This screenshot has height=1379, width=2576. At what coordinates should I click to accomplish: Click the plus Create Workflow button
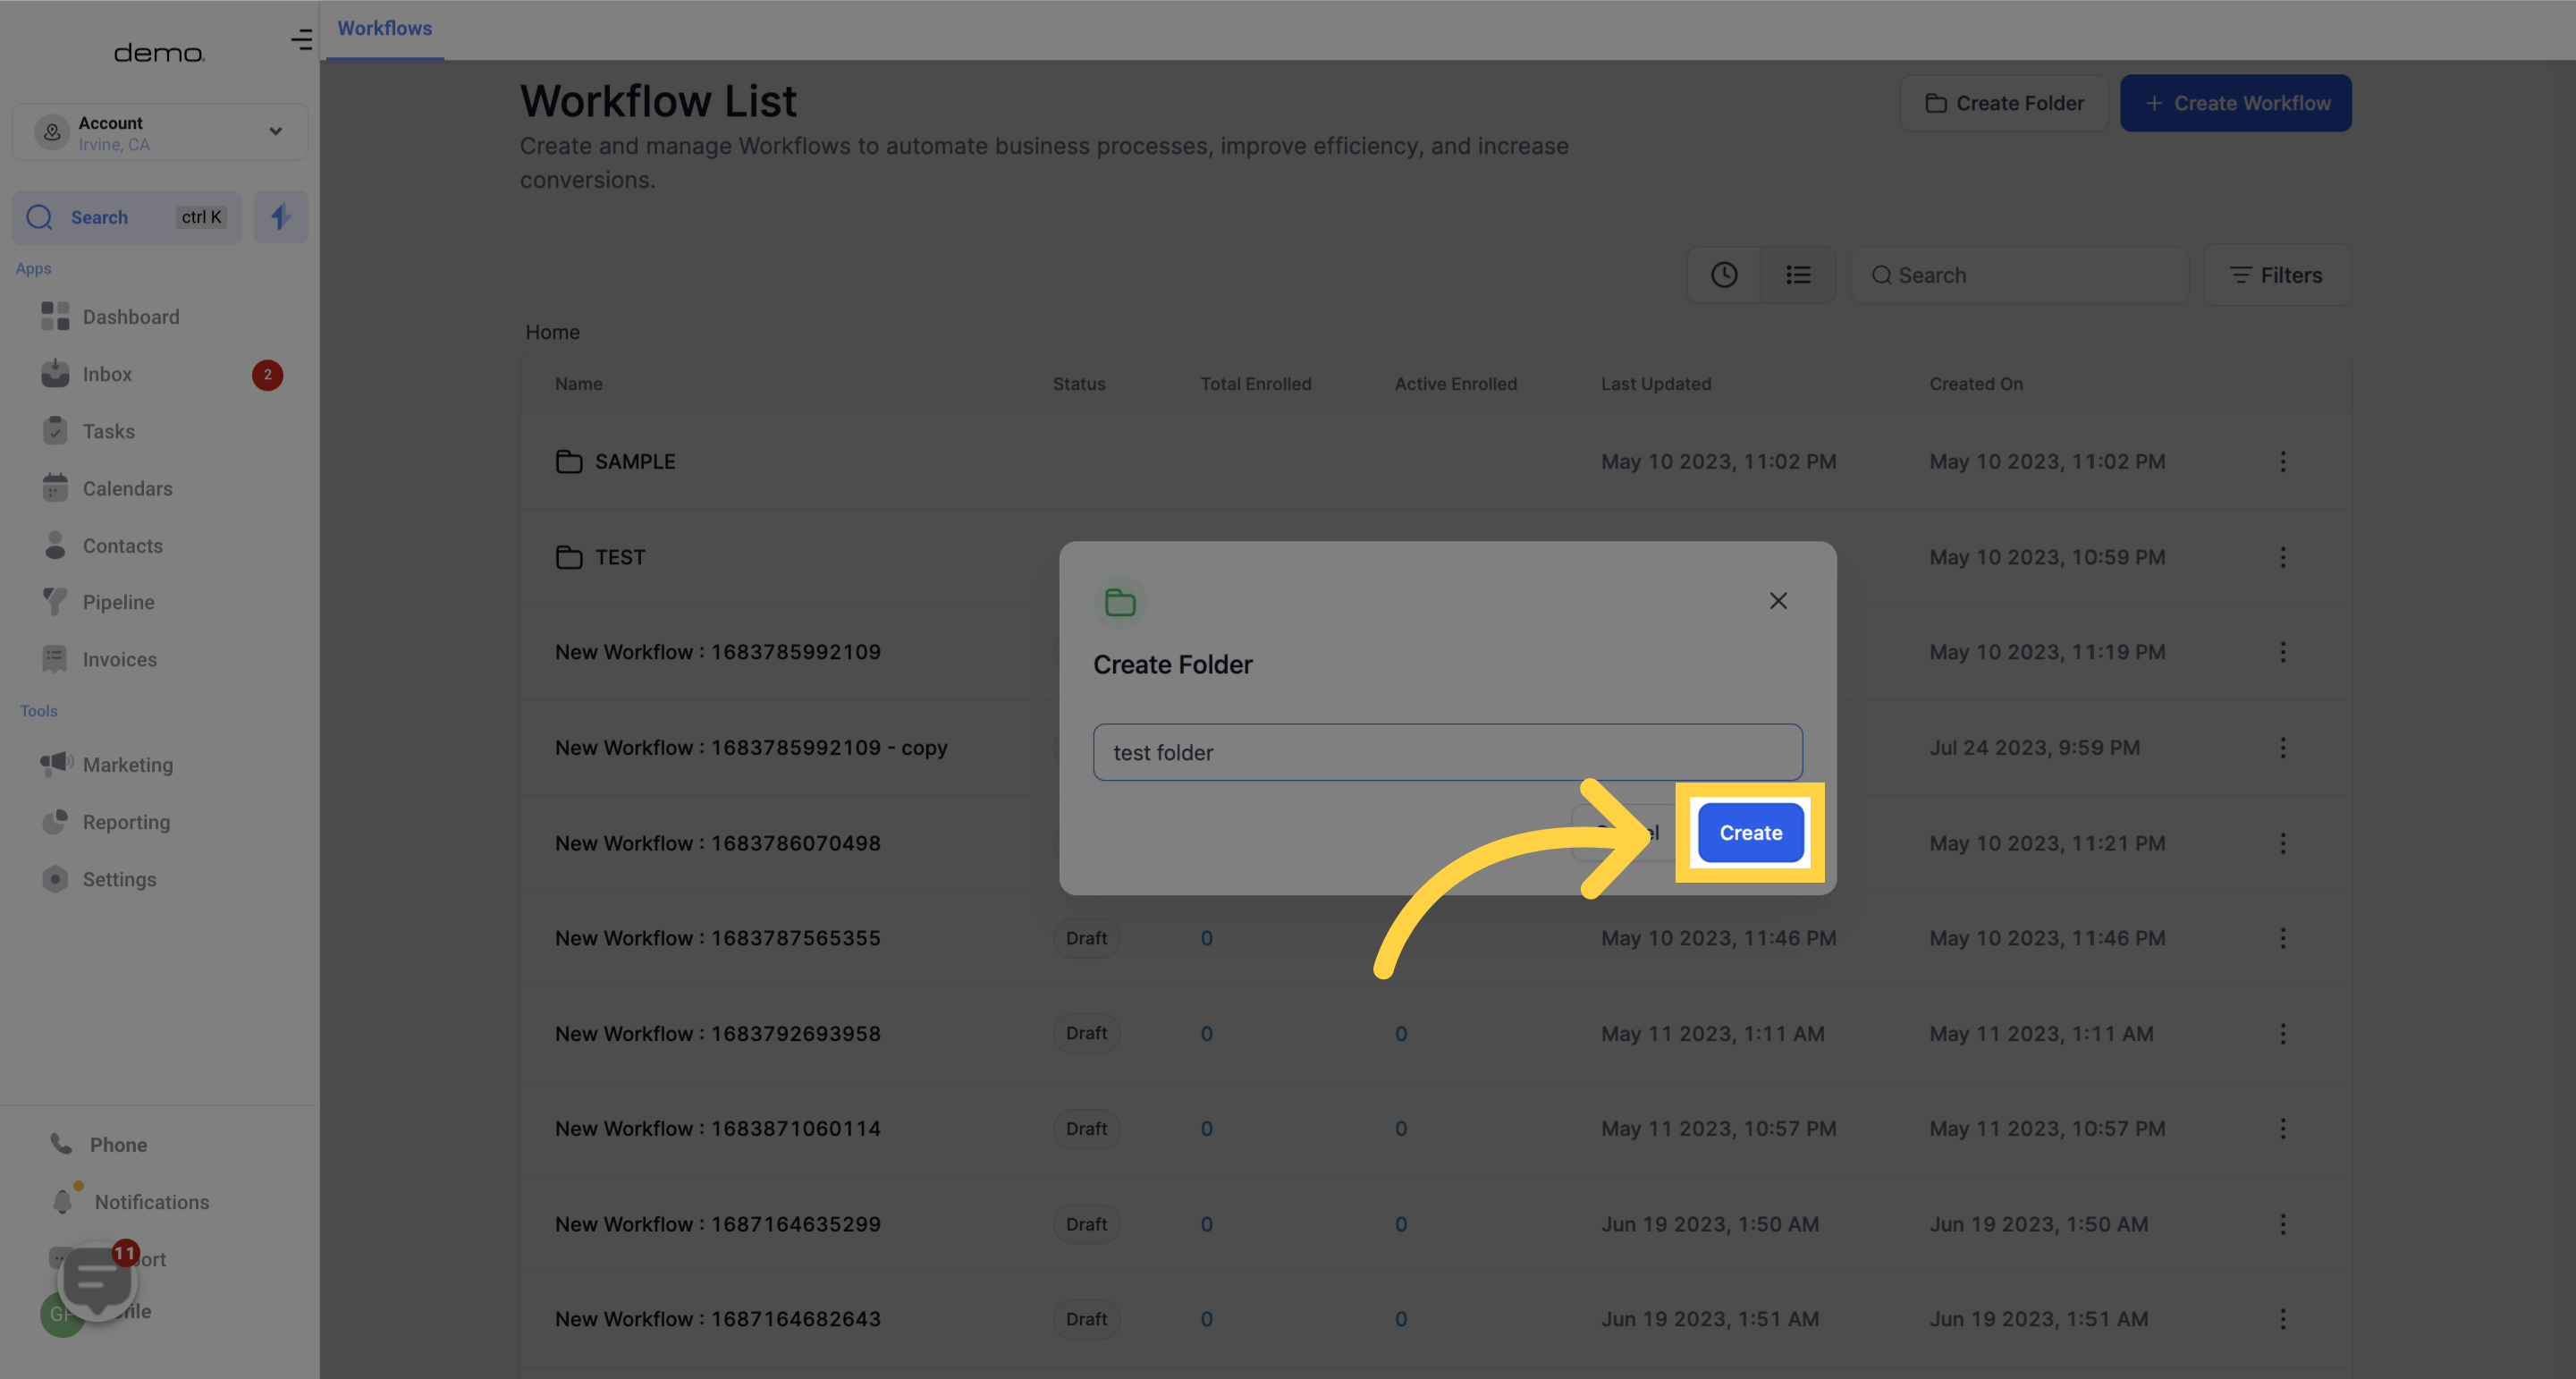pos(2237,102)
